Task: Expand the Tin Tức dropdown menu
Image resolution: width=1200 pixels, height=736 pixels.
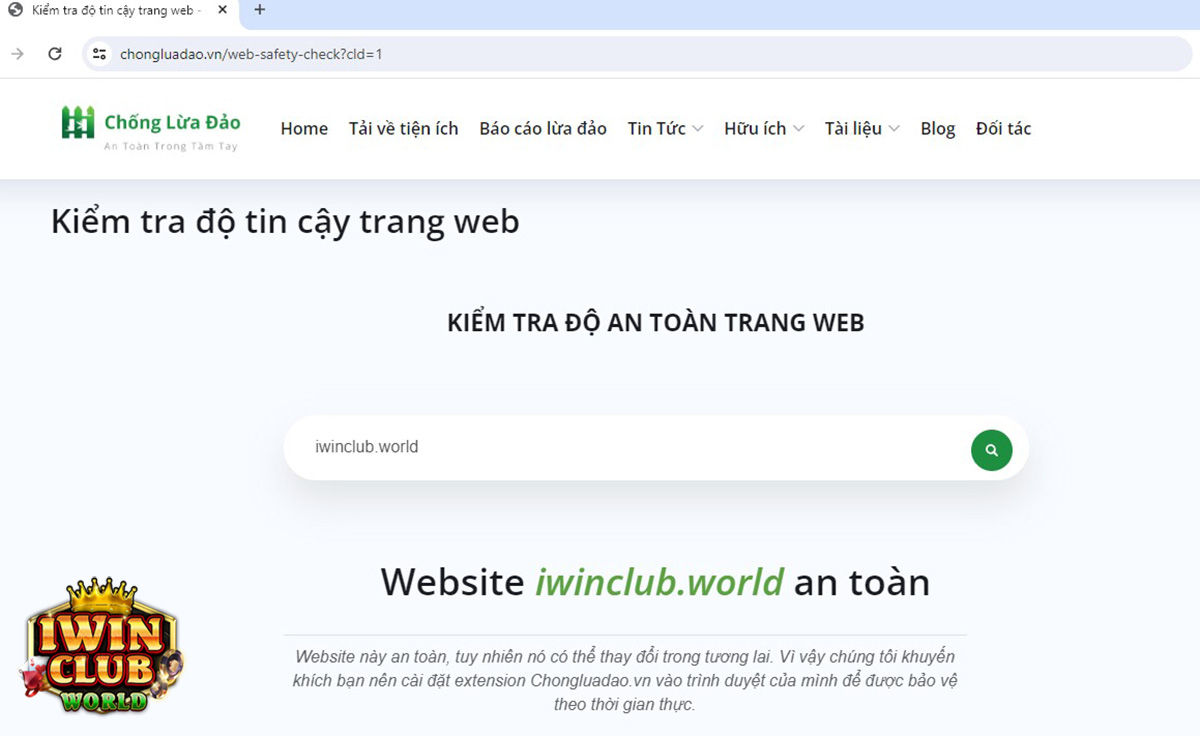Action: point(665,128)
